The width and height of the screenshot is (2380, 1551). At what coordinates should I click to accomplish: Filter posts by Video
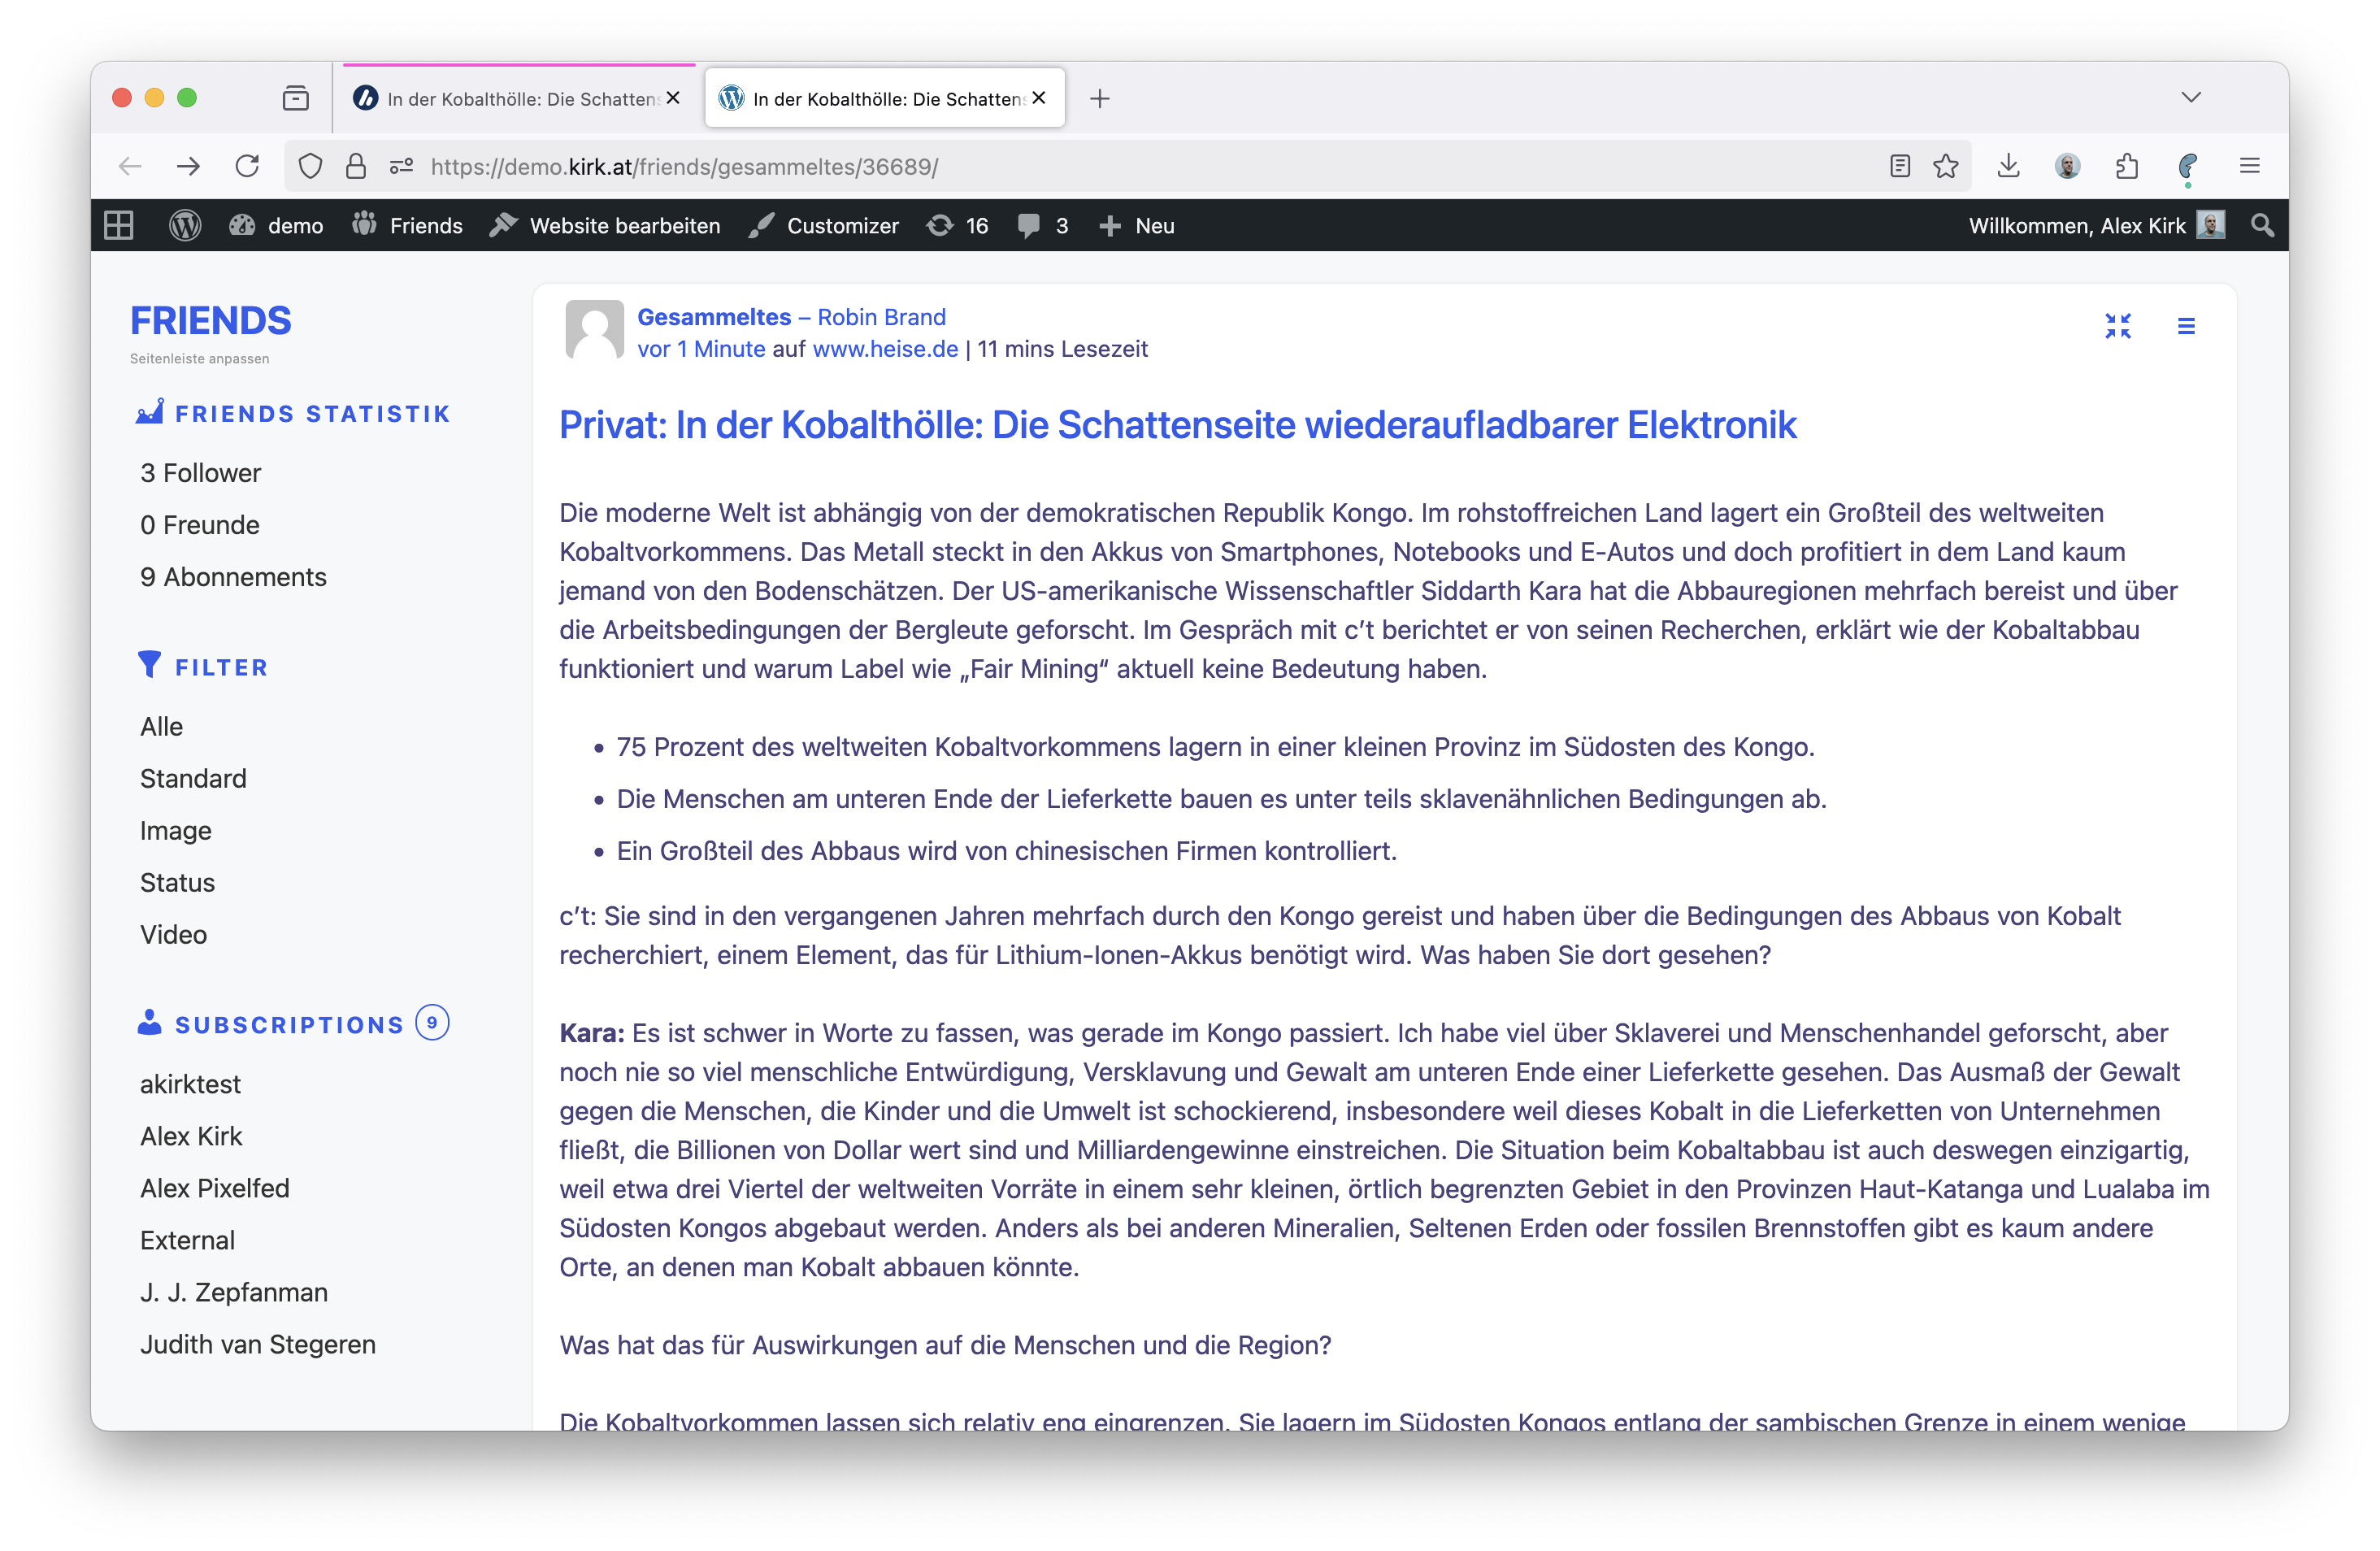pyautogui.click(x=173, y=934)
